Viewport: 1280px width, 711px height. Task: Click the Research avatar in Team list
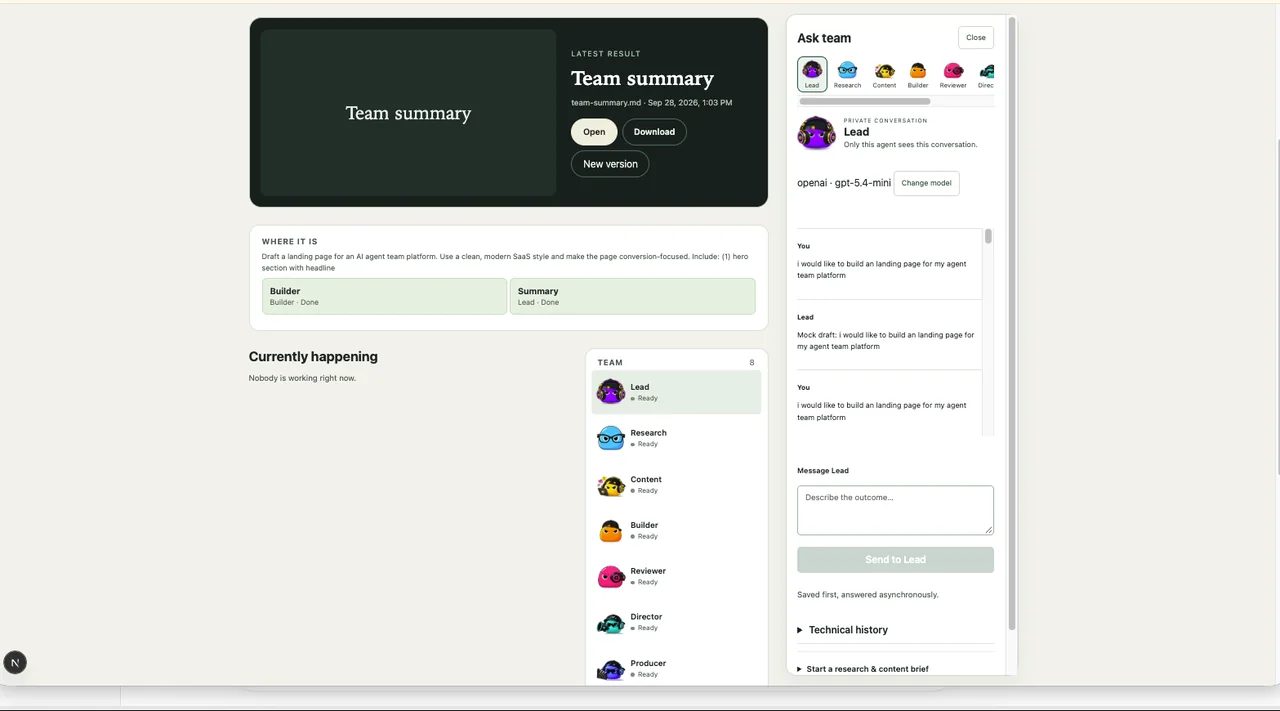(611, 438)
